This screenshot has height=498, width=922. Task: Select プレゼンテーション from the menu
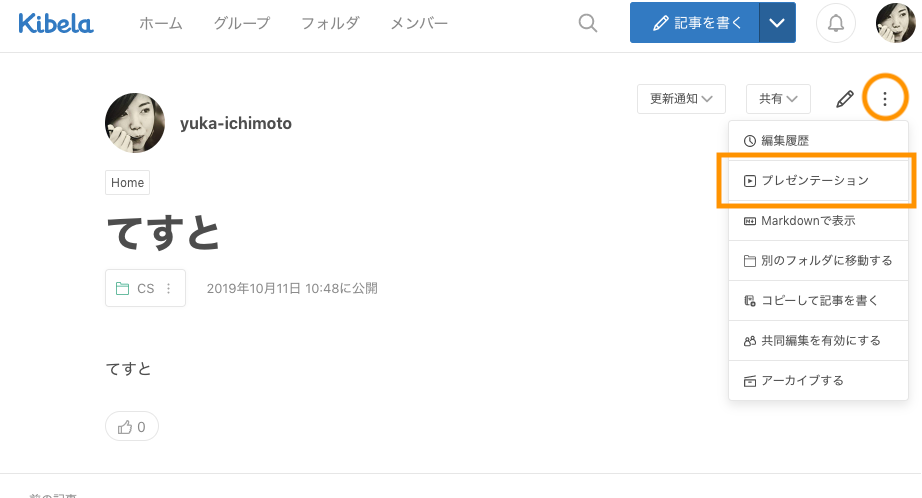coord(816,181)
